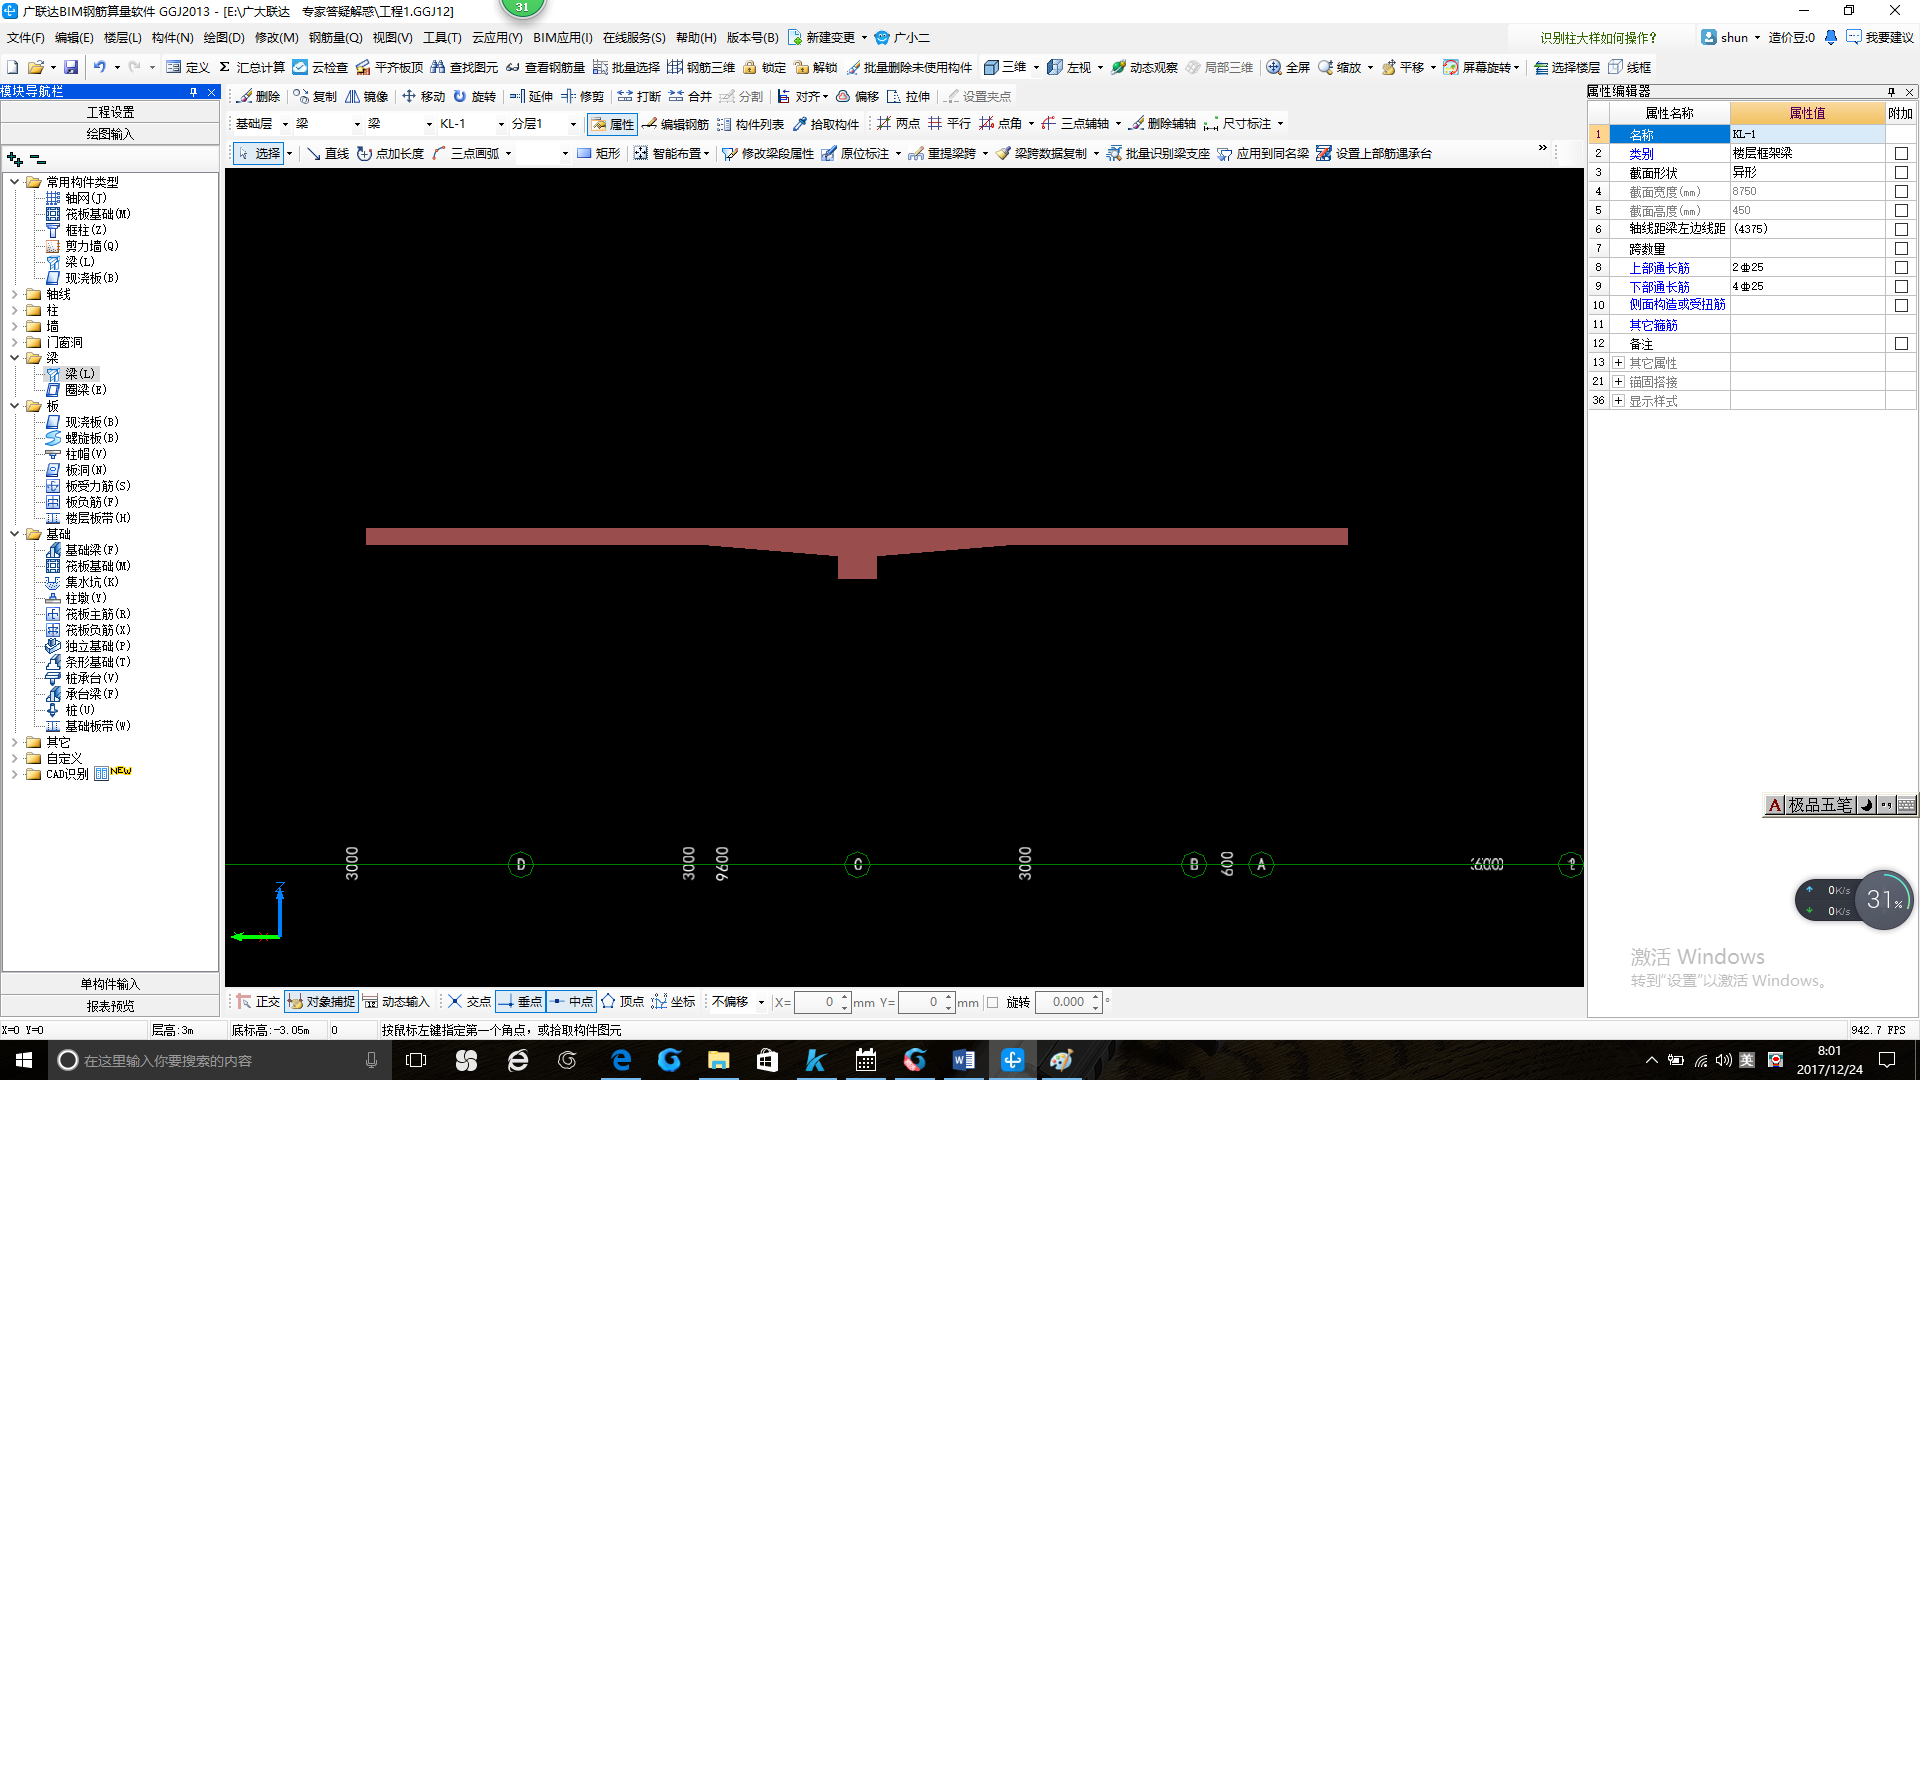The width and height of the screenshot is (1920, 1786).
Task: Open the 钢筋量(Q) menu
Action: 335,38
